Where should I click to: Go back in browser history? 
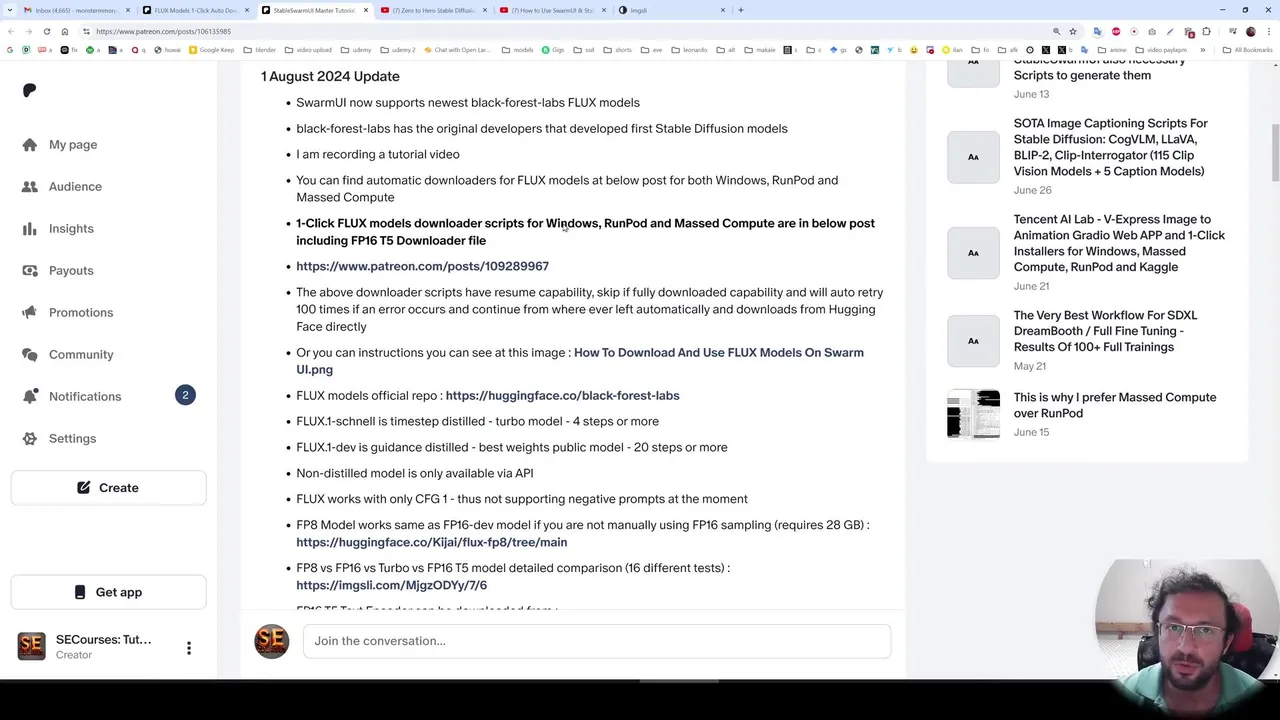11,31
